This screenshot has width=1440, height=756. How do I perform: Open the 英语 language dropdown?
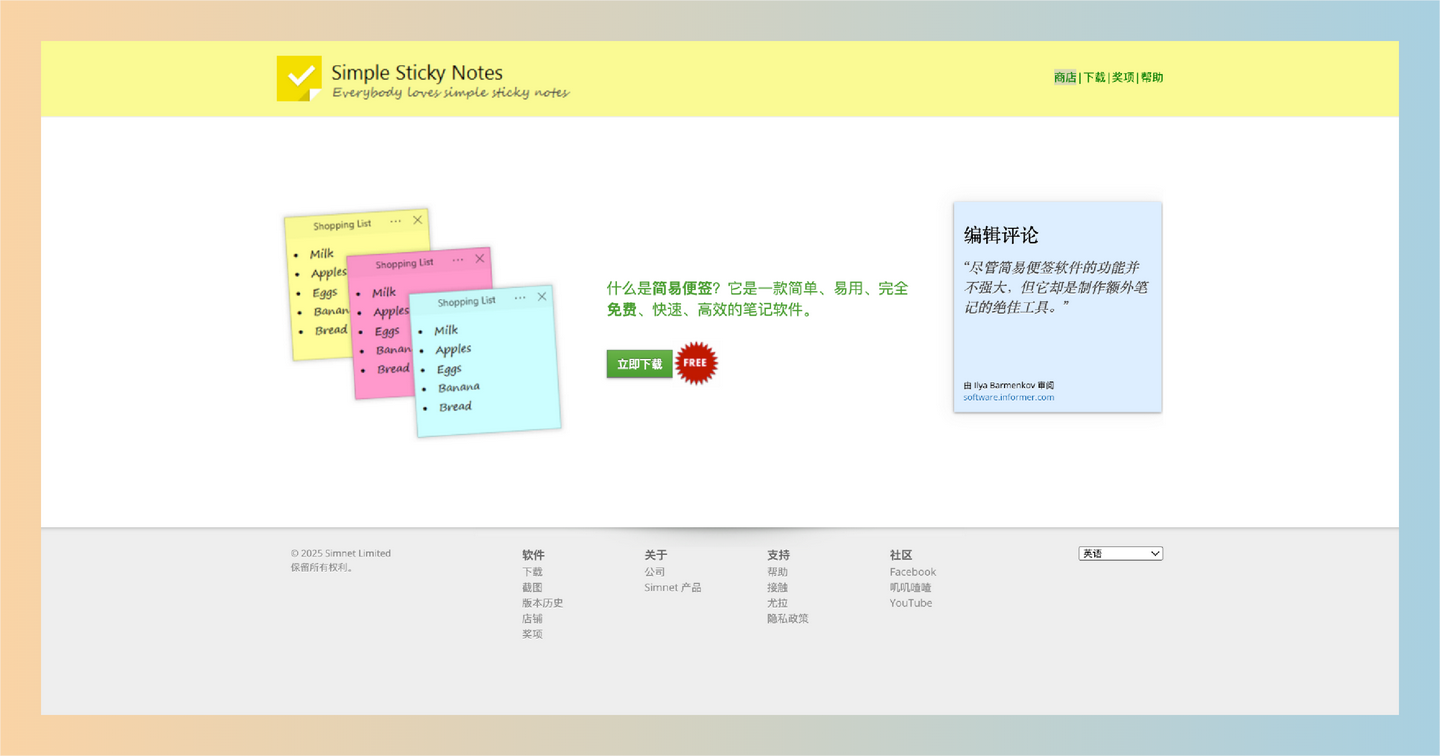(x=1120, y=553)
